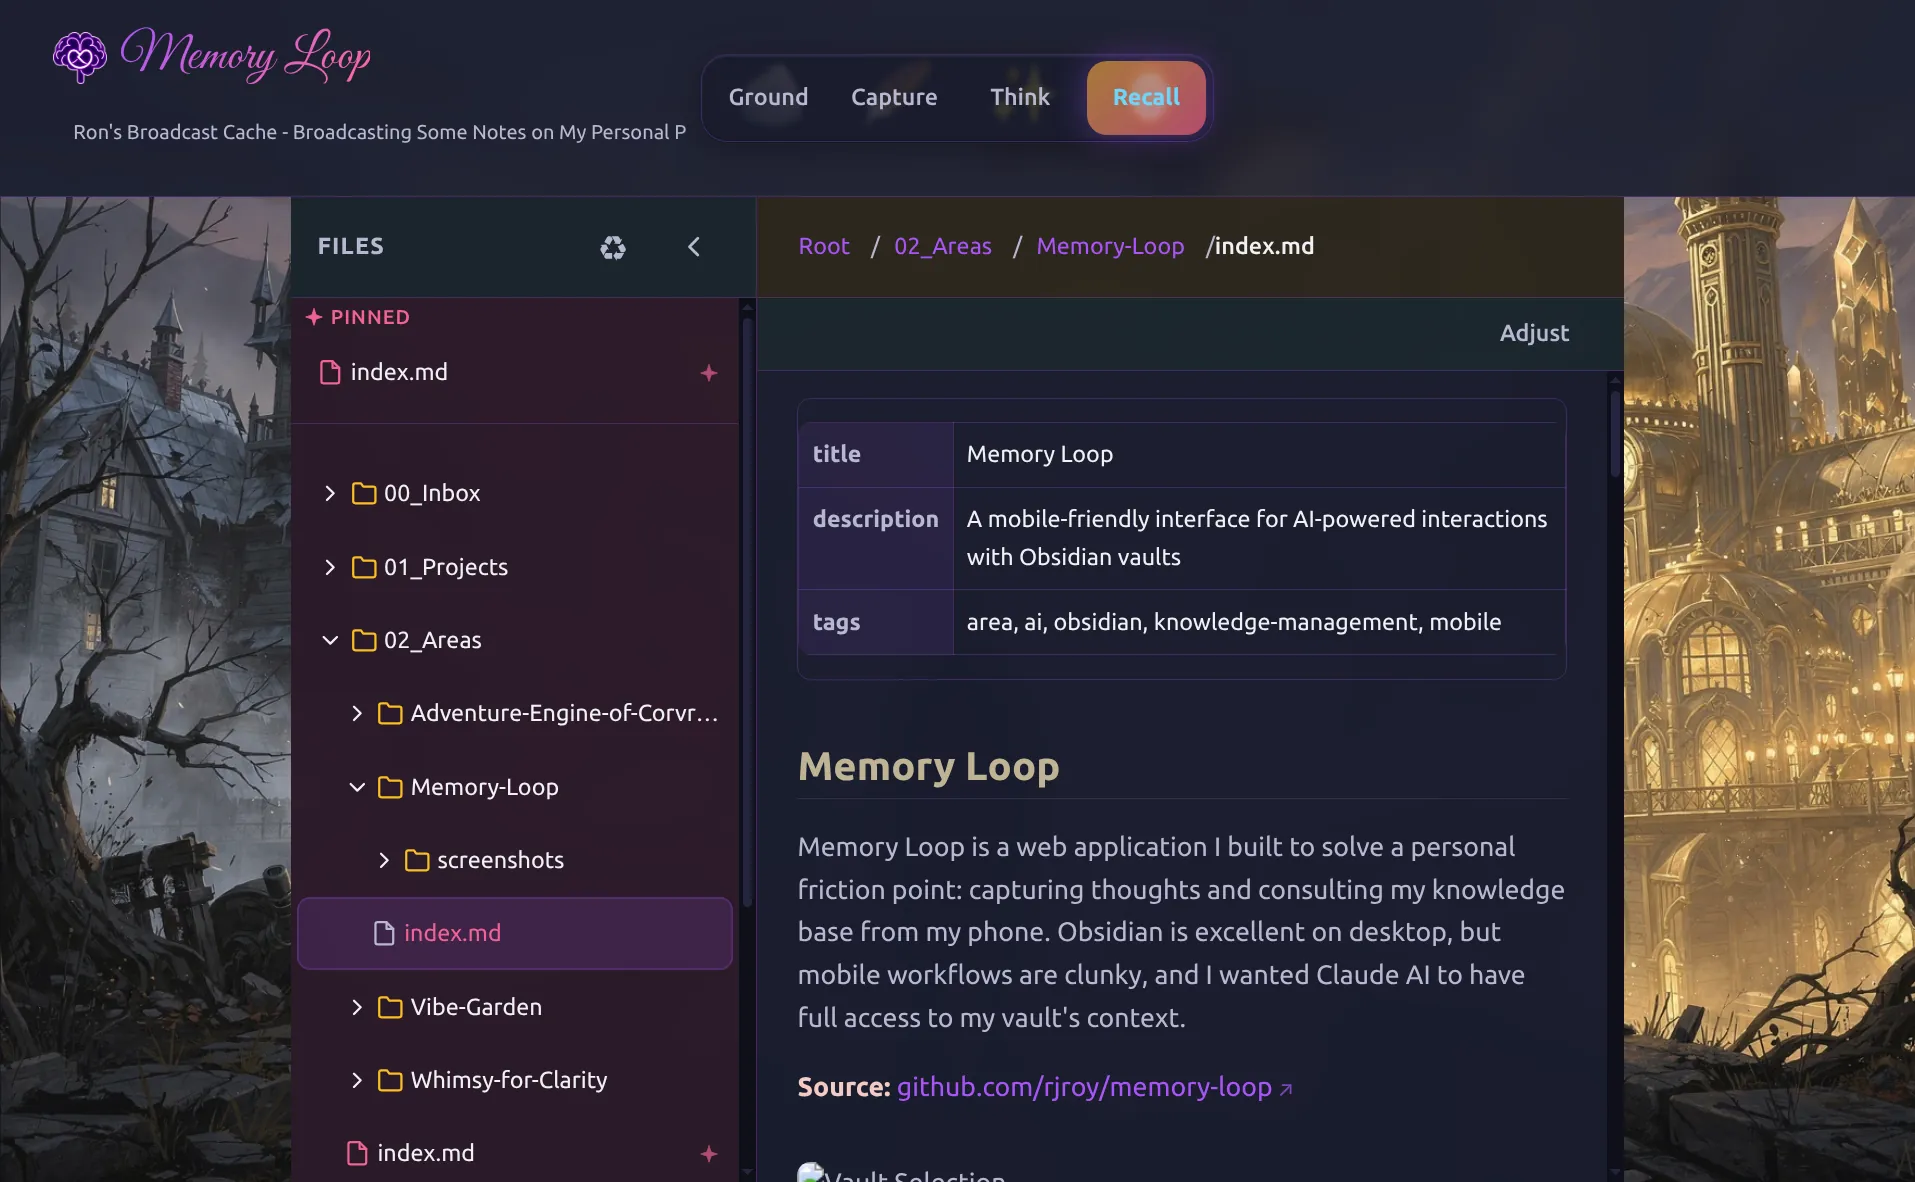Screen dimensions: 1915x1182
Task: Expand the 01_Projects folder
Action: point(330,567)
